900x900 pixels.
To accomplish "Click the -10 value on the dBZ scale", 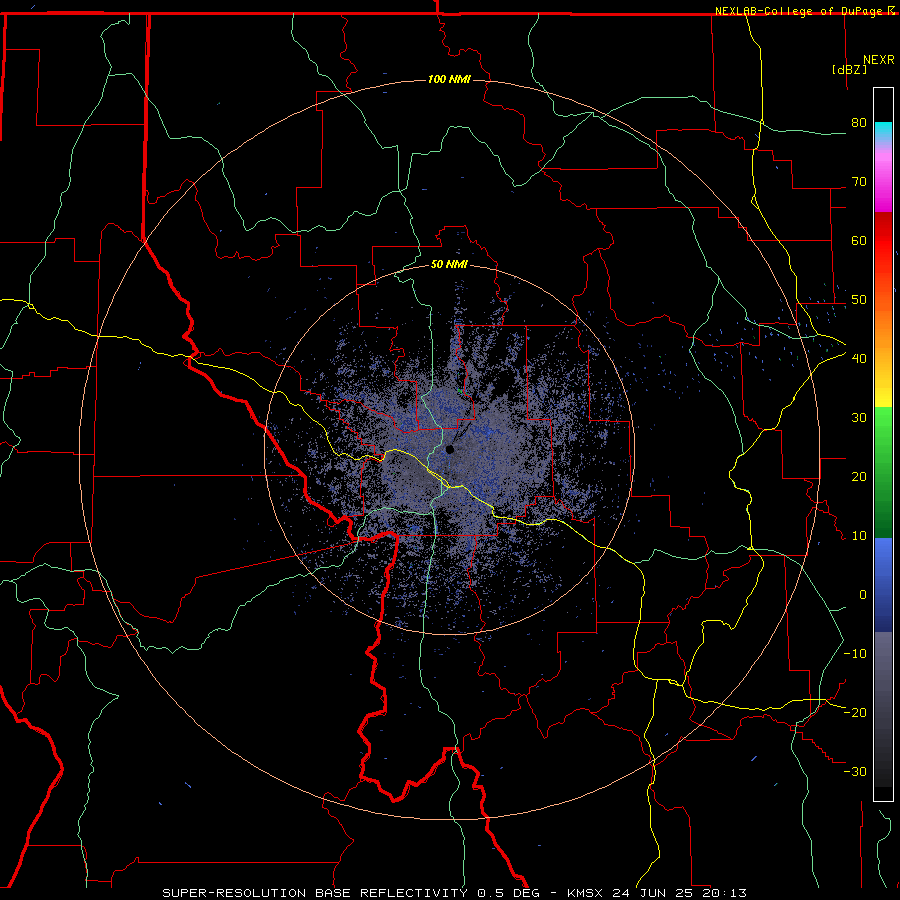I will [855, 654].
